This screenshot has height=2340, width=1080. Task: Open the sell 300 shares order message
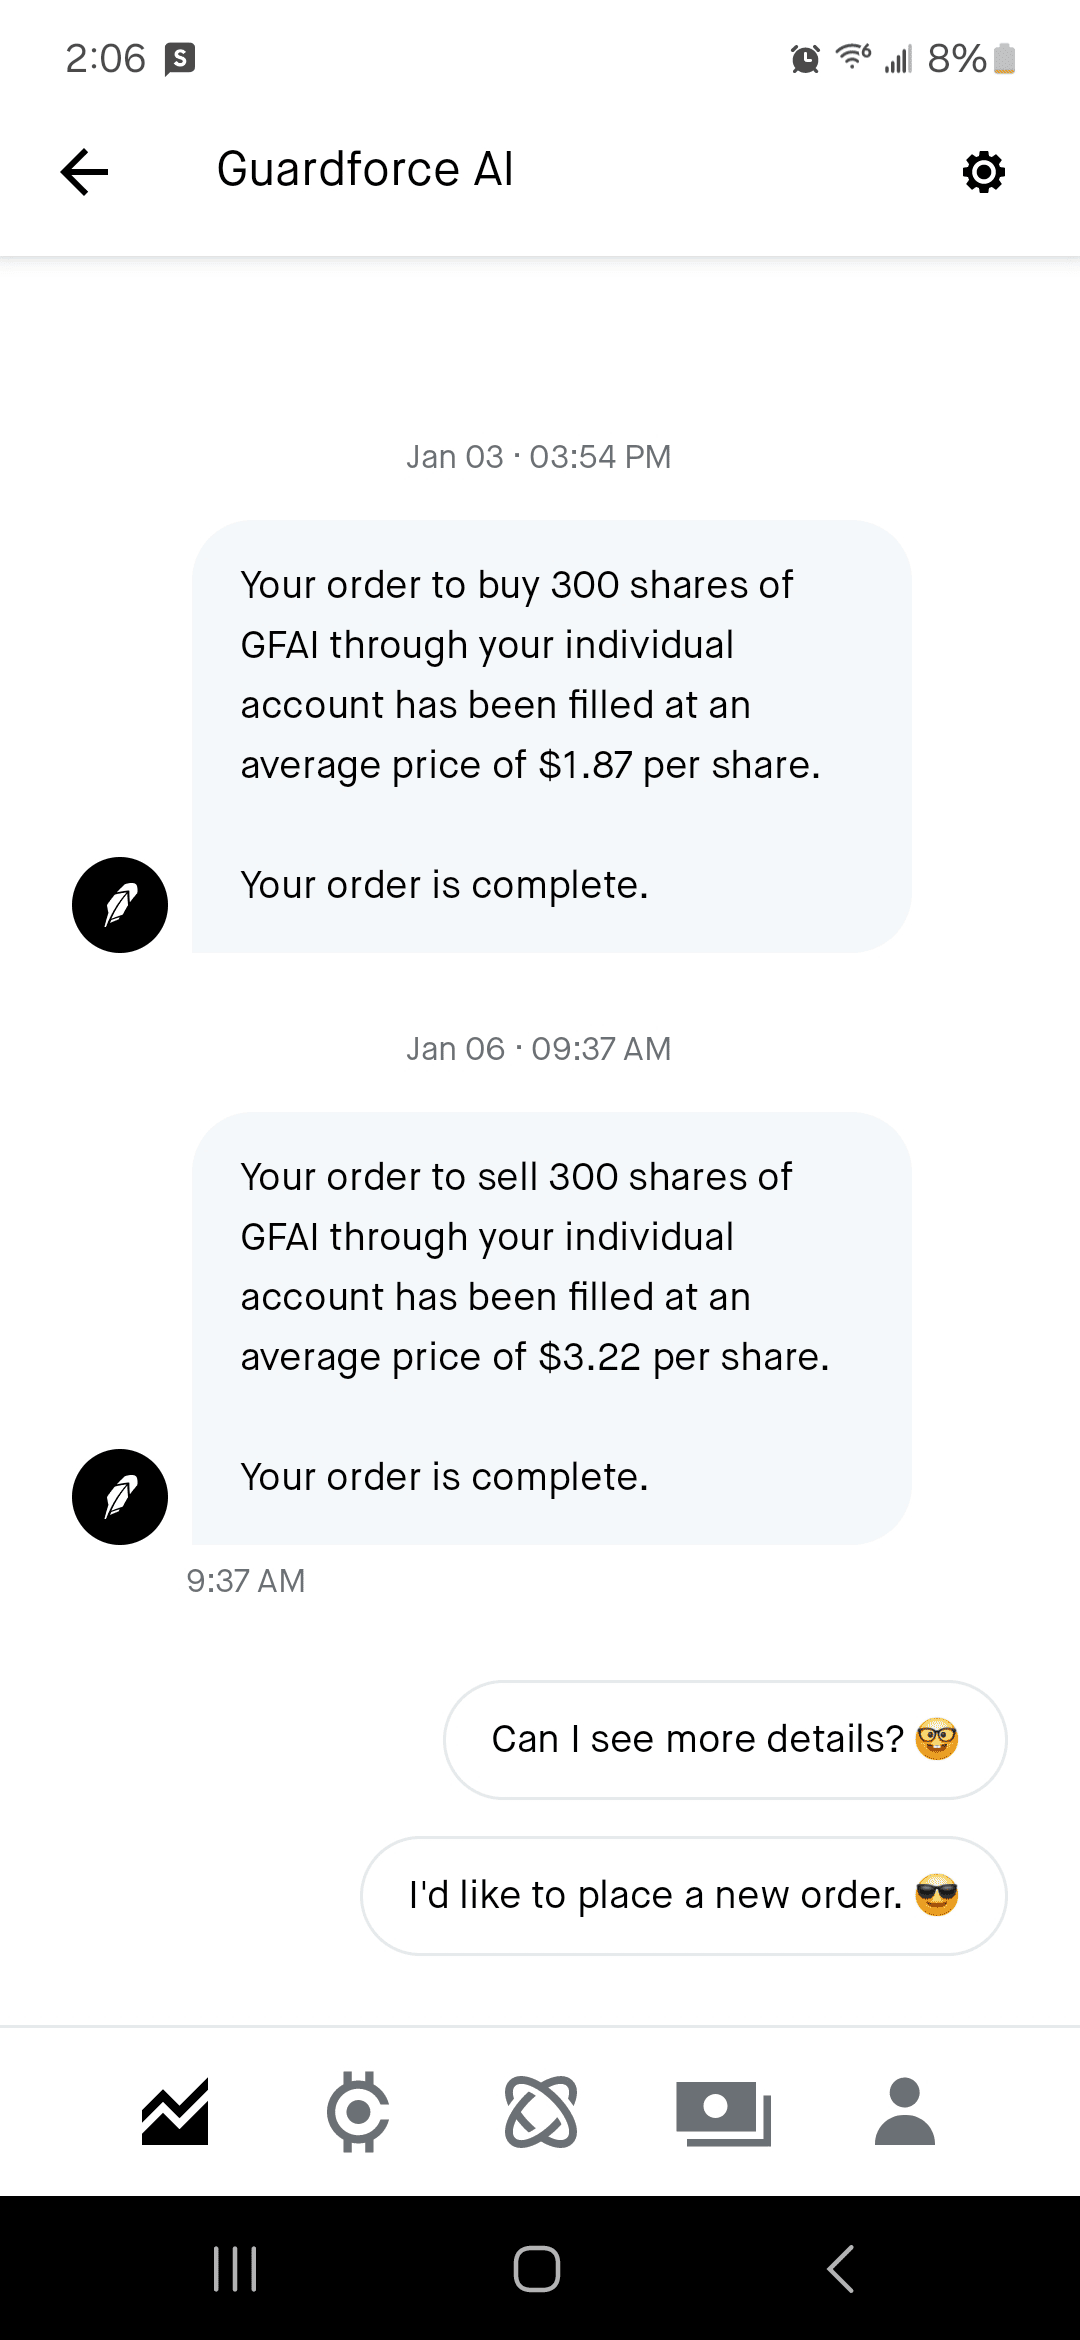551,1328
